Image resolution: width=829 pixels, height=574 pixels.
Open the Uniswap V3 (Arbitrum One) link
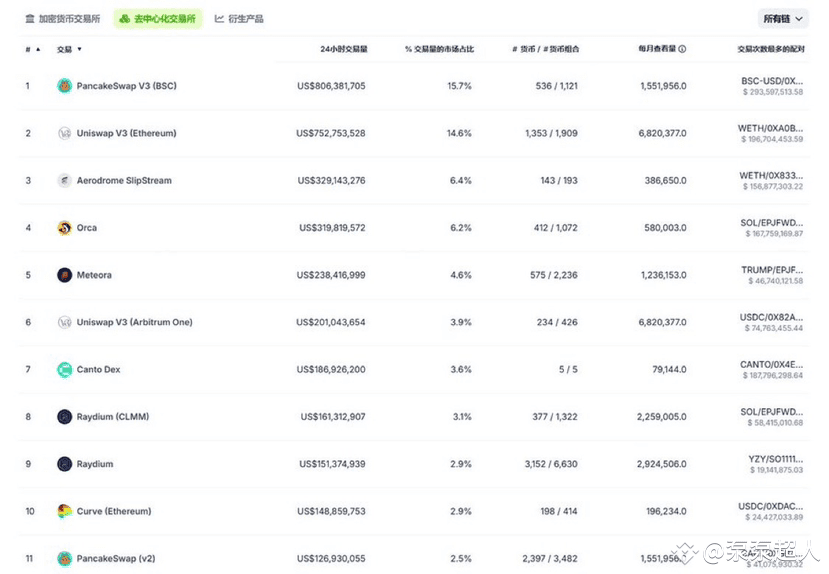134,323
